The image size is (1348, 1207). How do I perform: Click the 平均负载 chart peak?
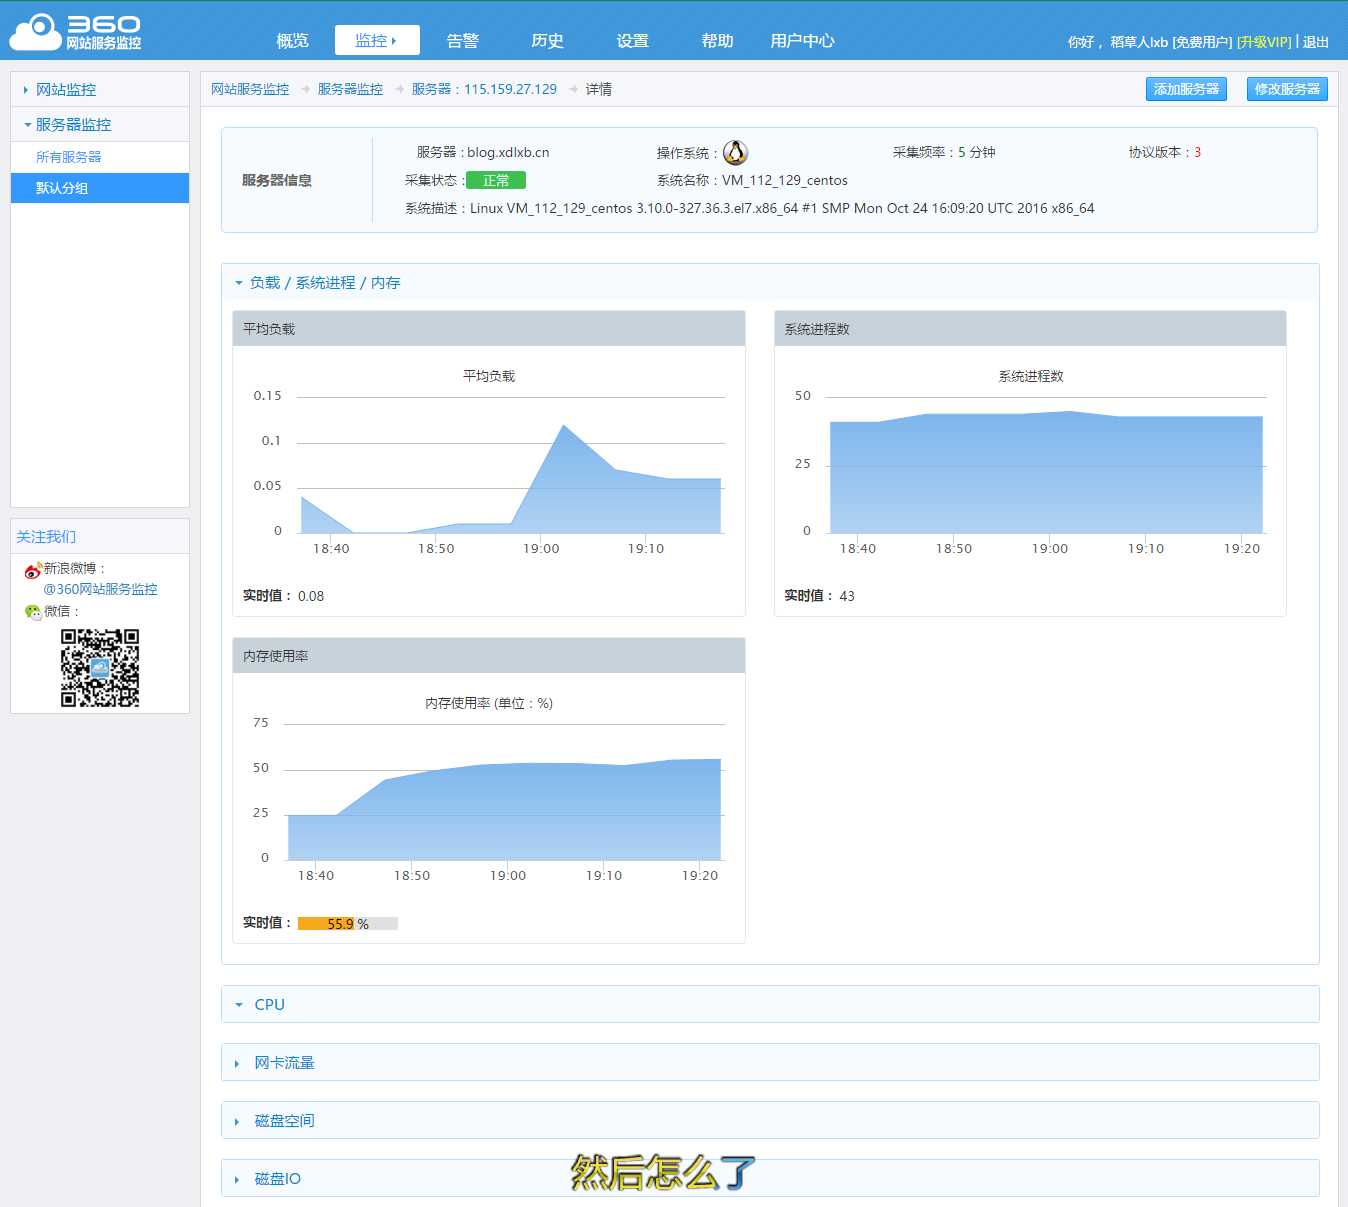click(564, 426)
